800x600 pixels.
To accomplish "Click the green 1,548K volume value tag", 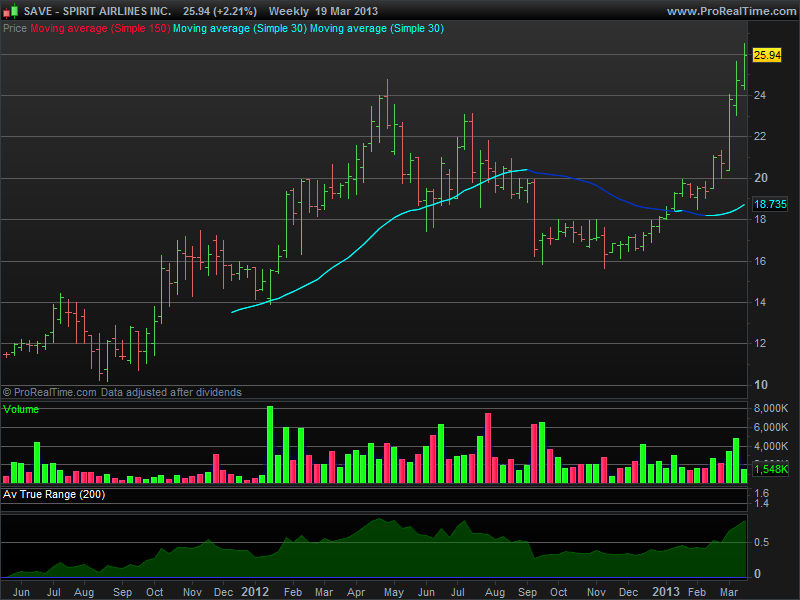I will [770, 469].
